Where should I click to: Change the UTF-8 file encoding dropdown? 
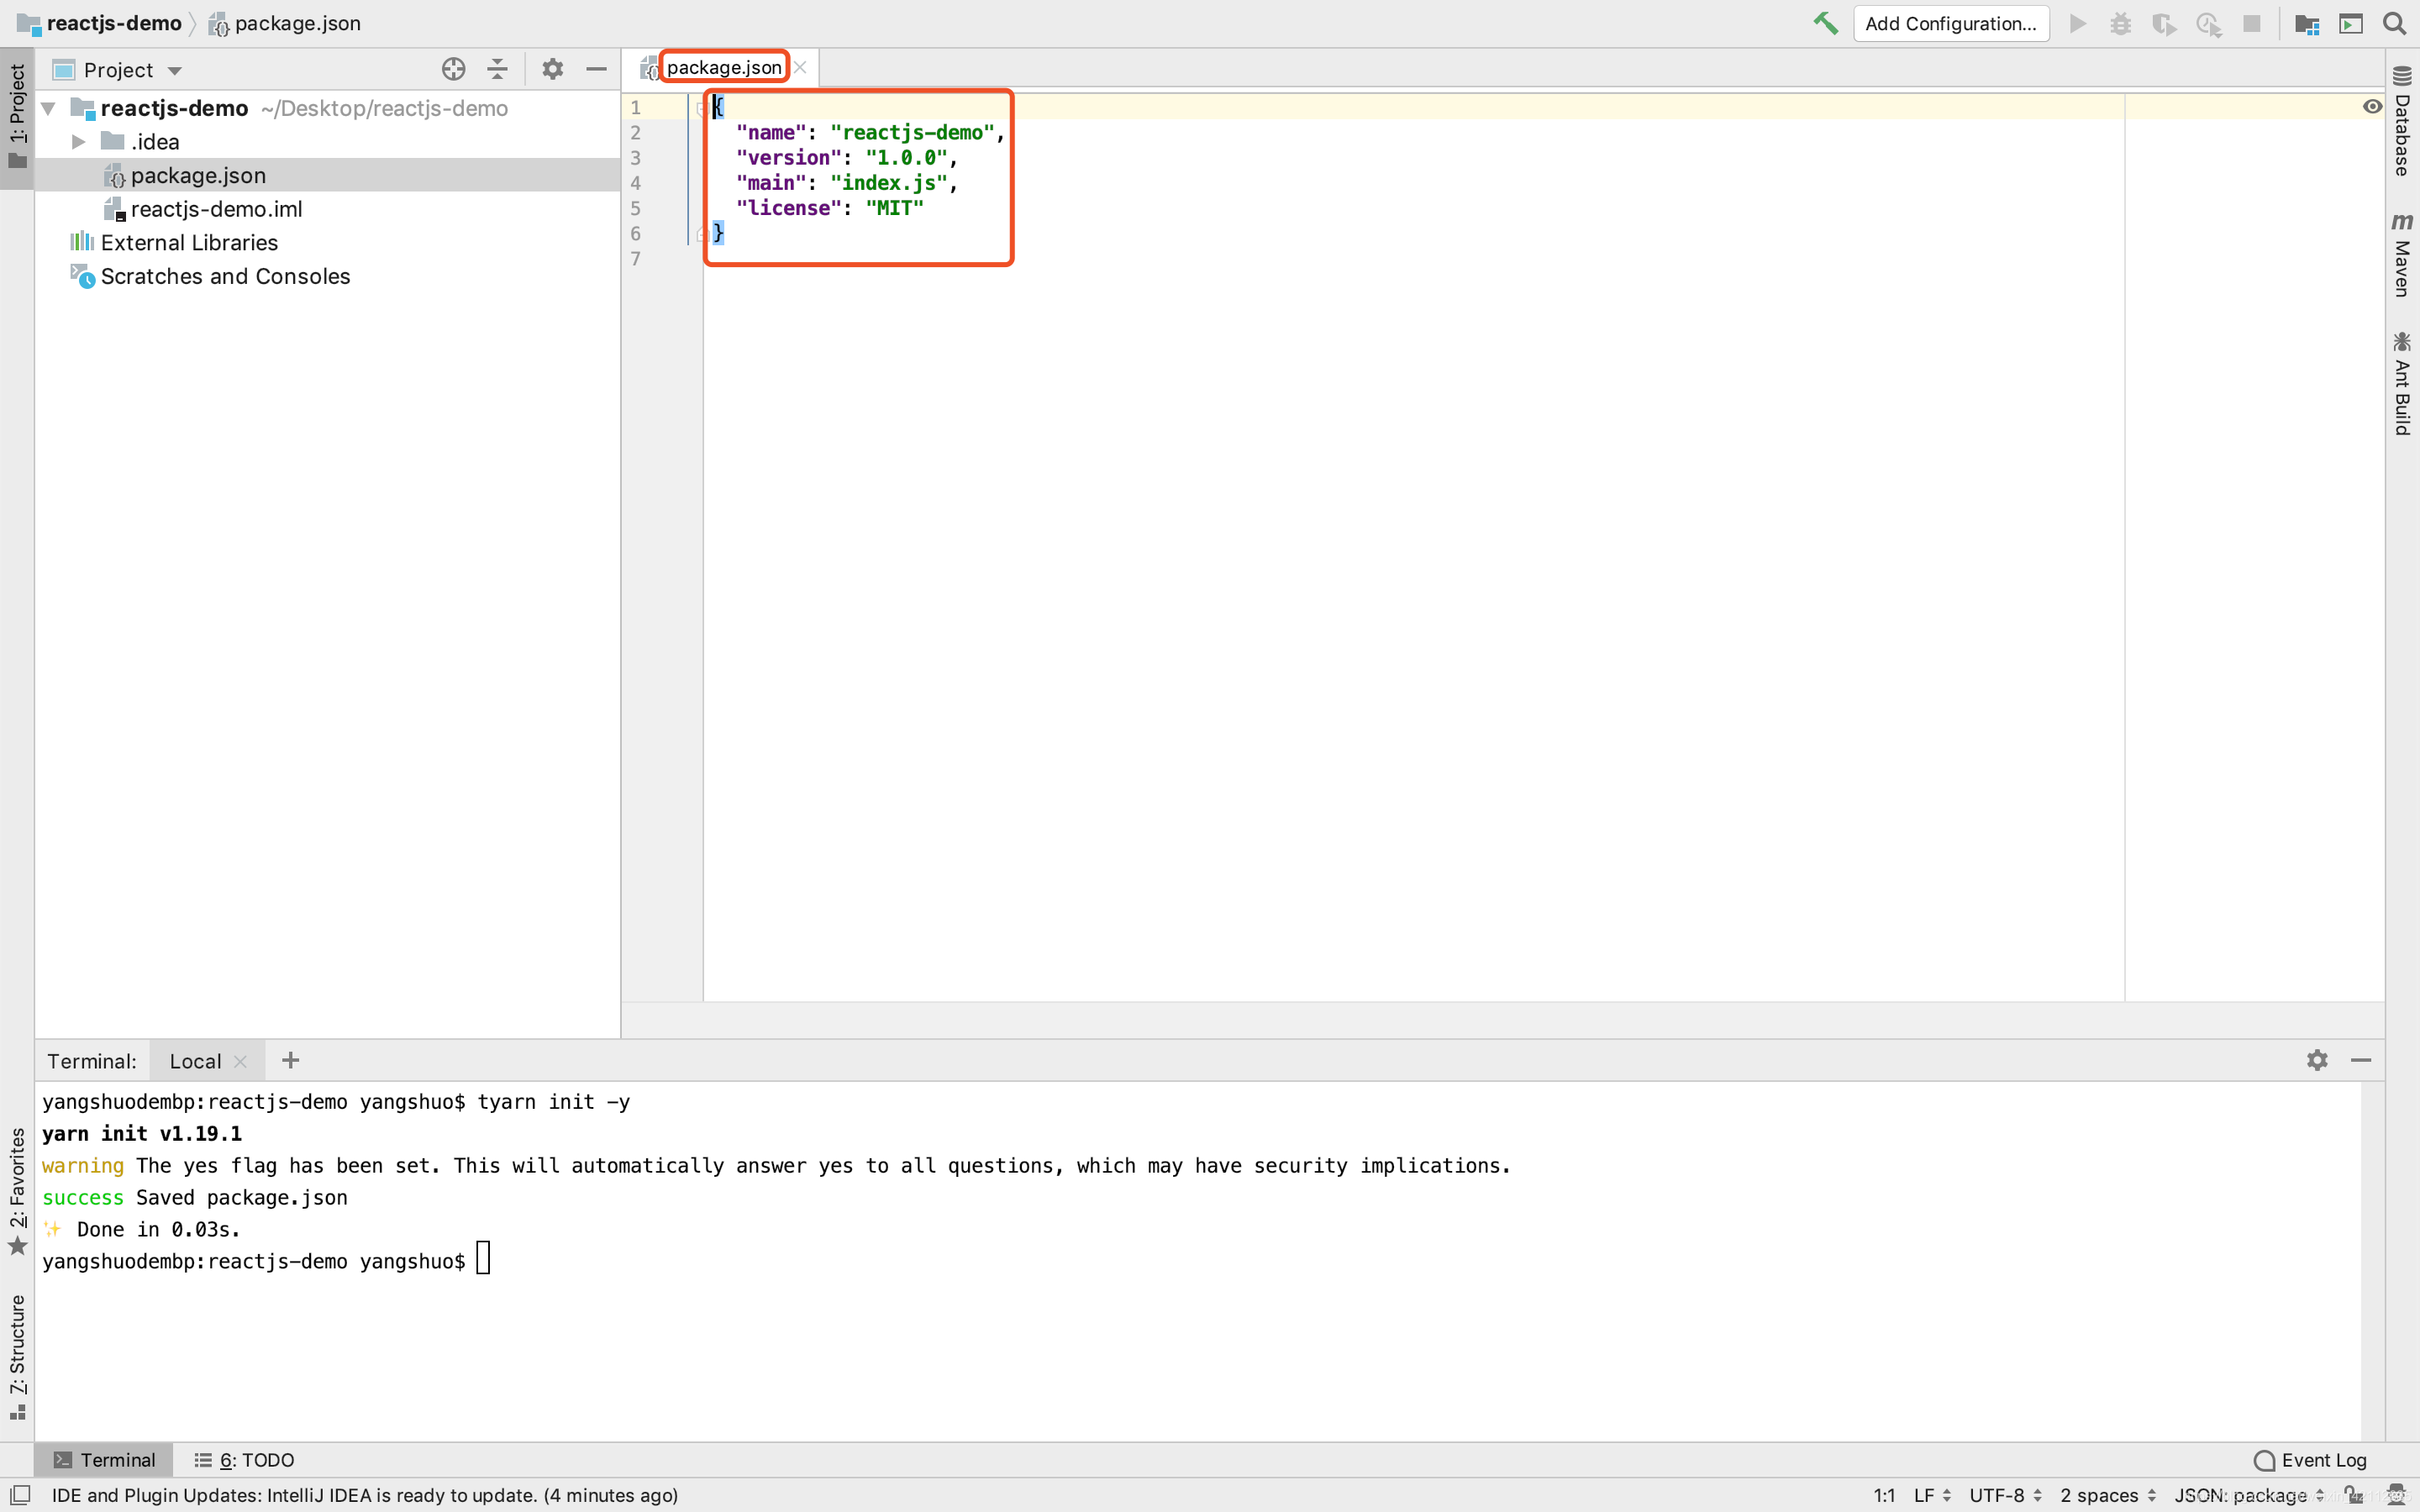pyautogui.click(x=2005, y=1495)
